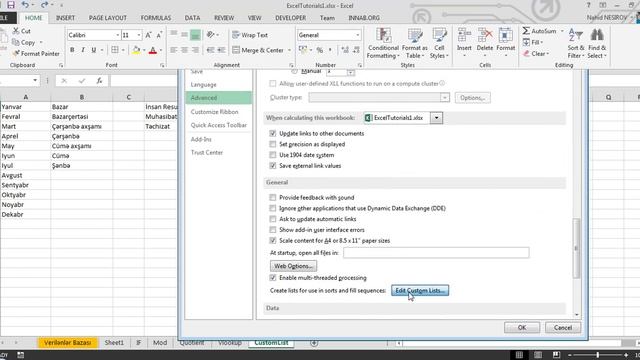Open Format as Table gallery
The height and width of the screenshot is (360, 640).
tap(415, 44)
